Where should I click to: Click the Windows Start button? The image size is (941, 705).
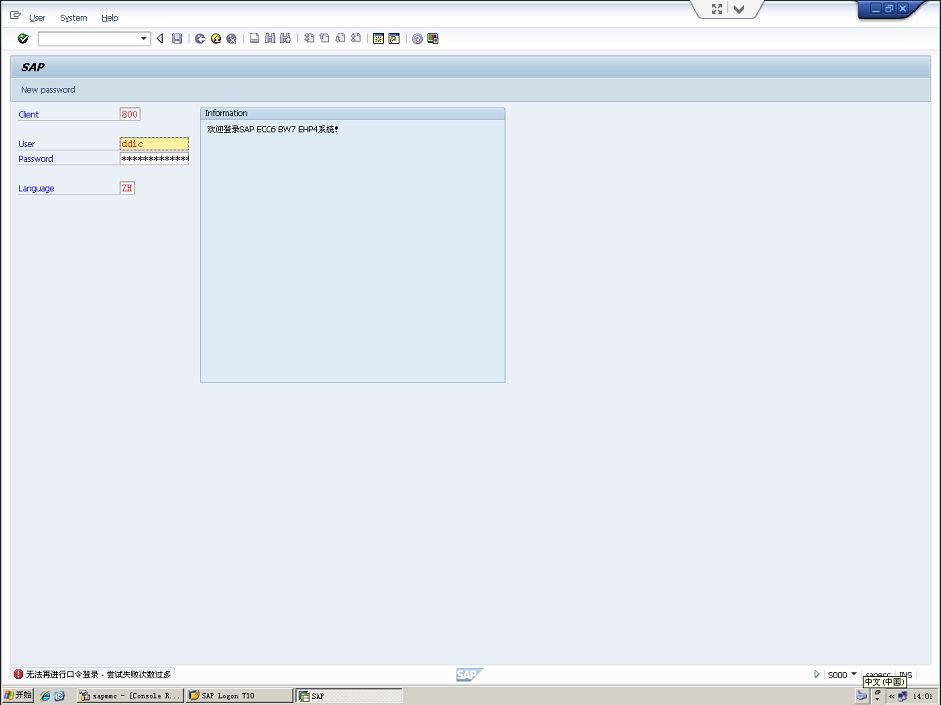click(x=18, y=695)
